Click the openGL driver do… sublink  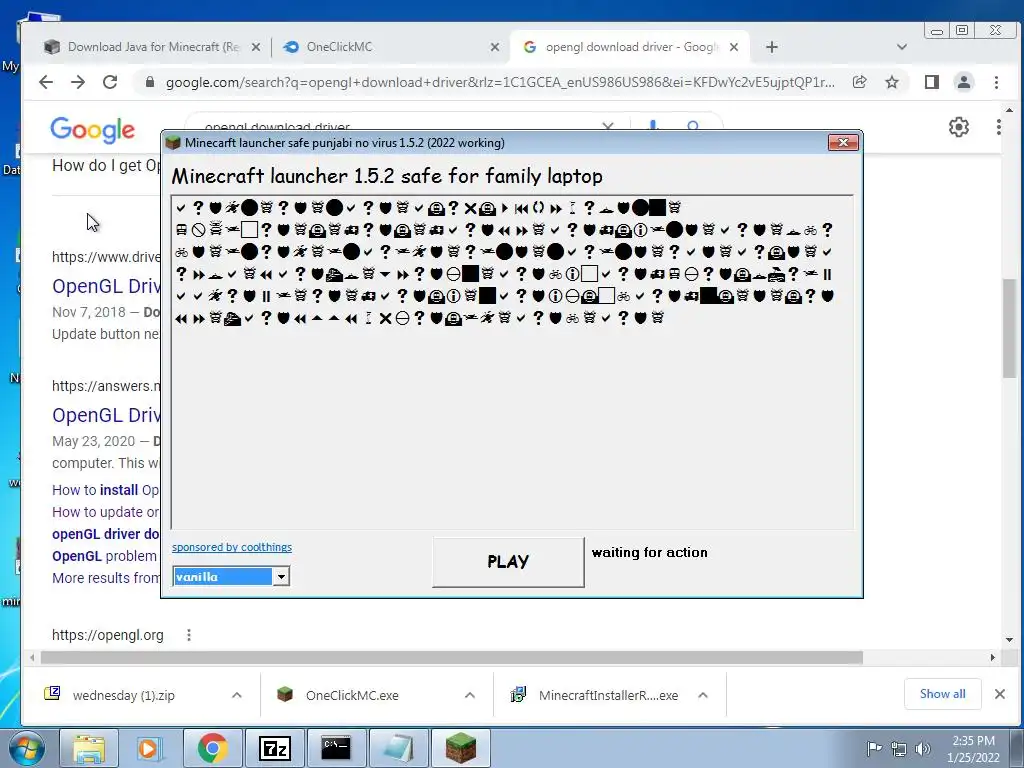(106, 534)
